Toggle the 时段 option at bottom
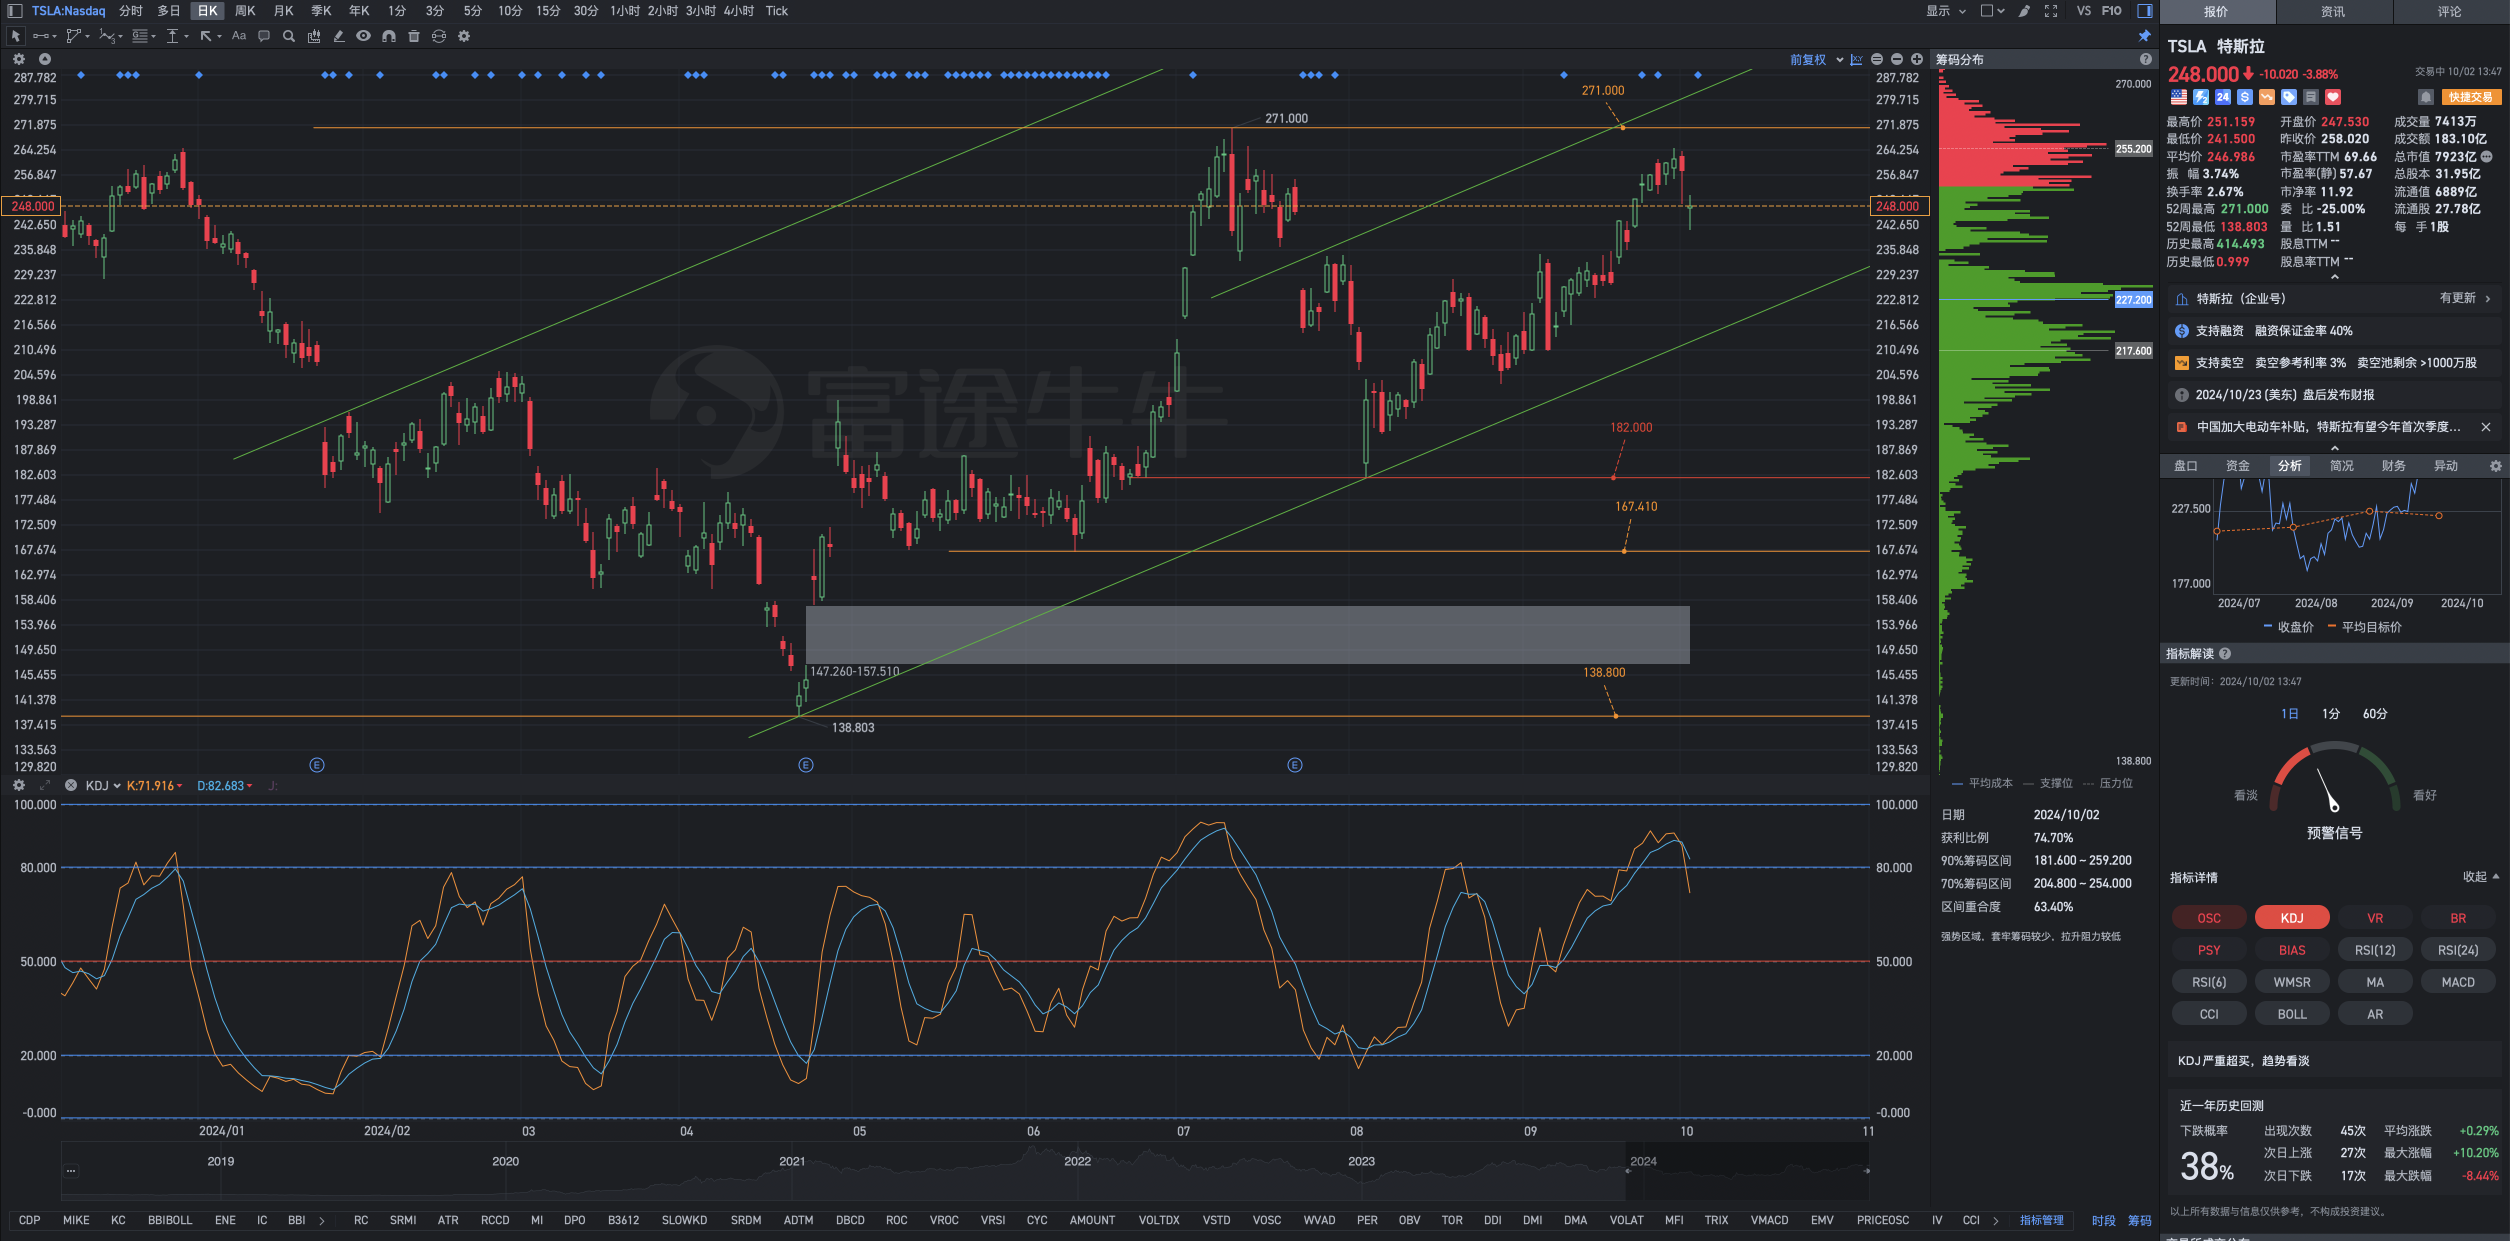The width and height of the screenshot is (2510, 1241). (x=2104, y=1221)
